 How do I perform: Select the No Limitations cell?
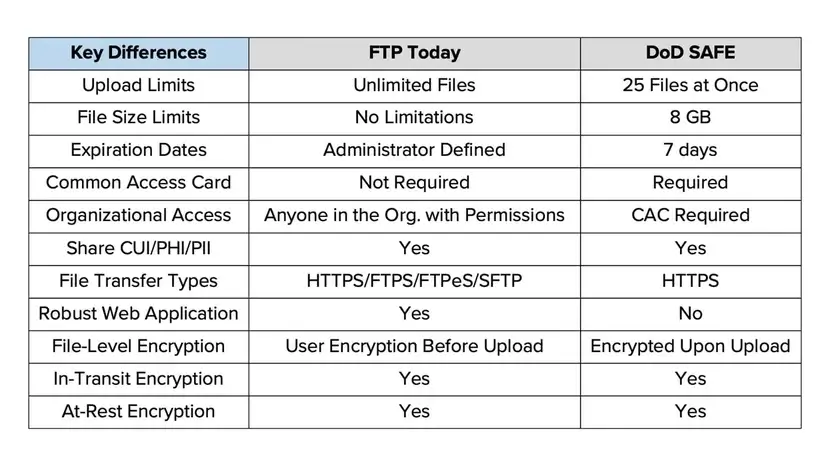click(414, 118)
